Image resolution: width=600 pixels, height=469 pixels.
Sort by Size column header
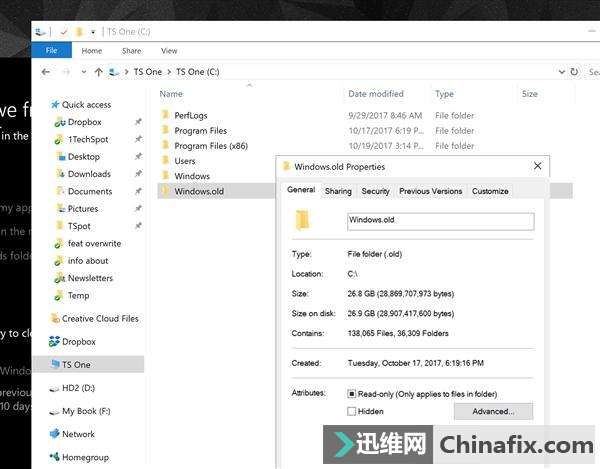pos(530,94)
